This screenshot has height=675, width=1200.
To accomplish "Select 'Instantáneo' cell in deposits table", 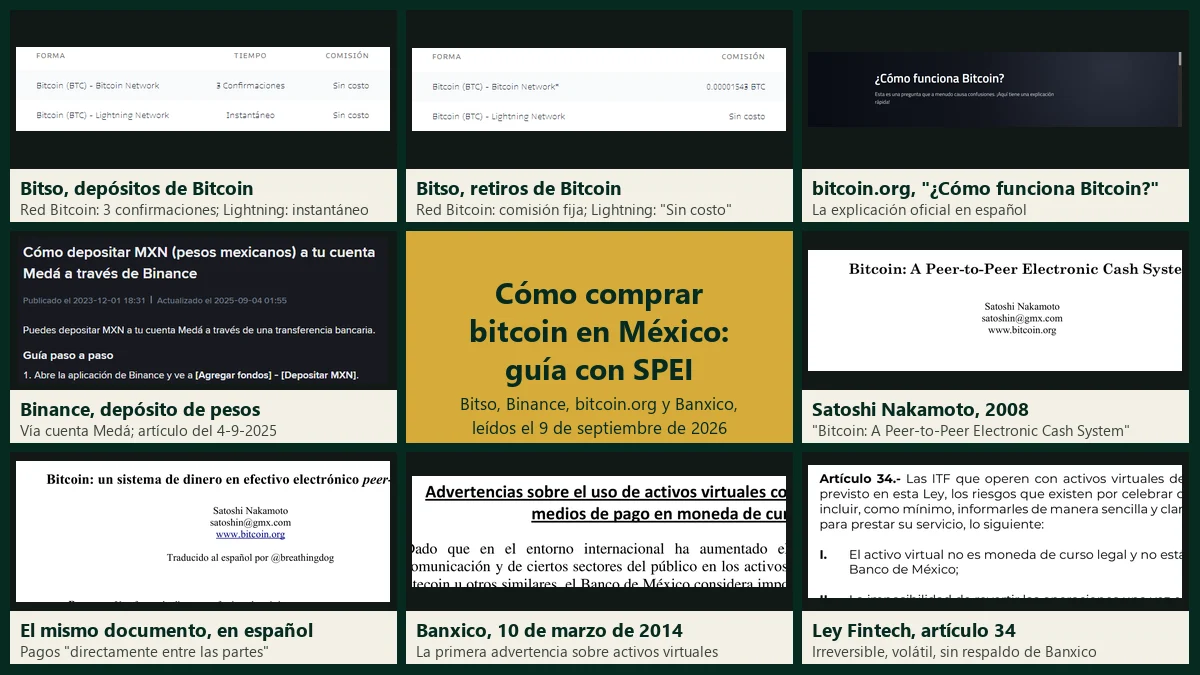I will coord(250,115).
